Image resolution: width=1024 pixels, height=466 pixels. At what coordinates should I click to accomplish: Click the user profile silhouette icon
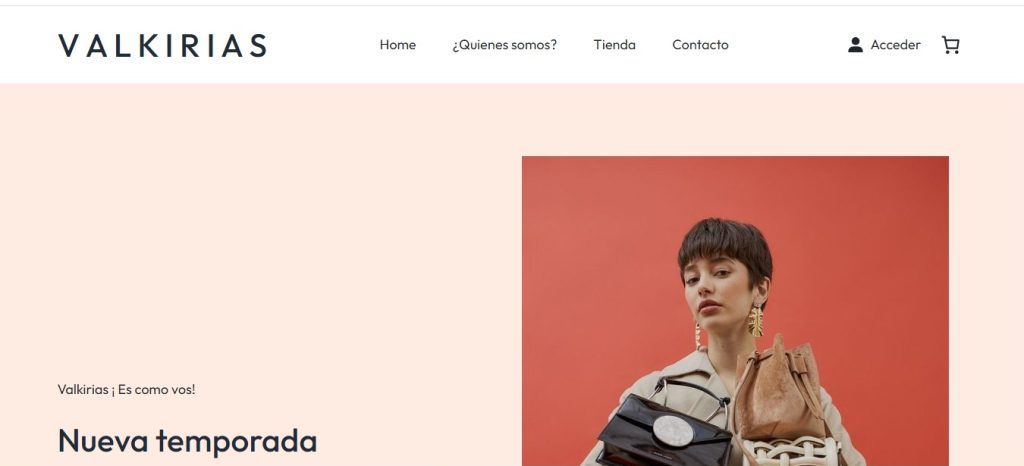click(x=855, y=45)
